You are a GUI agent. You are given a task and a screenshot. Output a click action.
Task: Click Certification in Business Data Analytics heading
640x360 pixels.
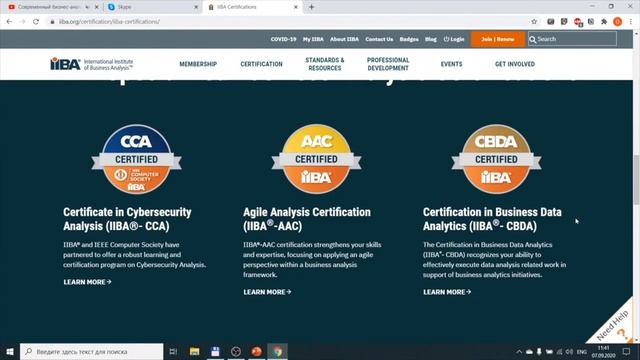point(492,219)
